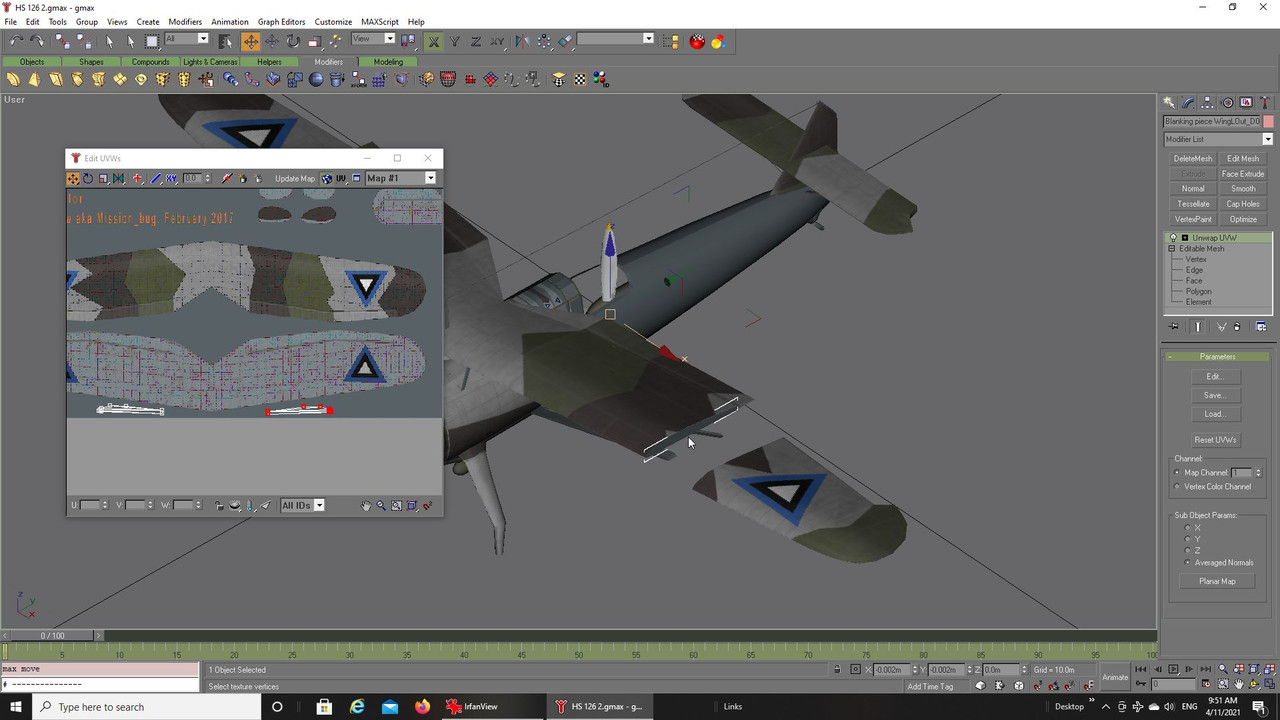Activate the Rotate transform tool

293,41
